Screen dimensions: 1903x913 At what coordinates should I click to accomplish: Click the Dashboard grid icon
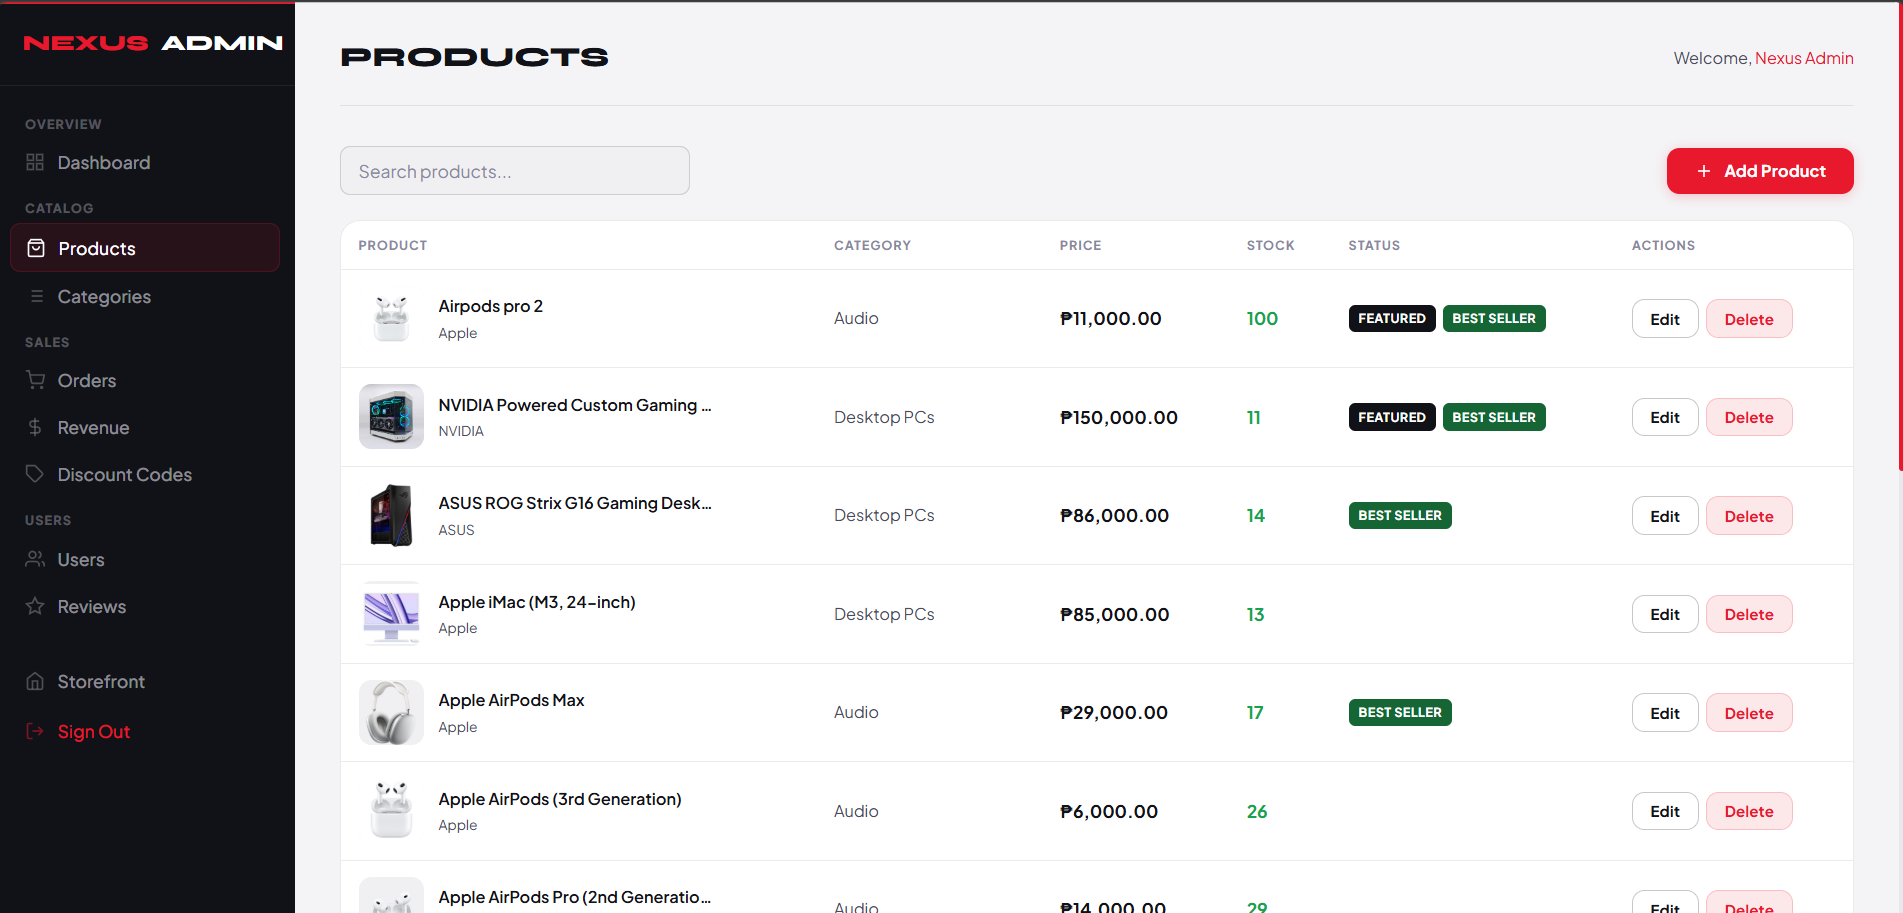click(x=35, y=162)
